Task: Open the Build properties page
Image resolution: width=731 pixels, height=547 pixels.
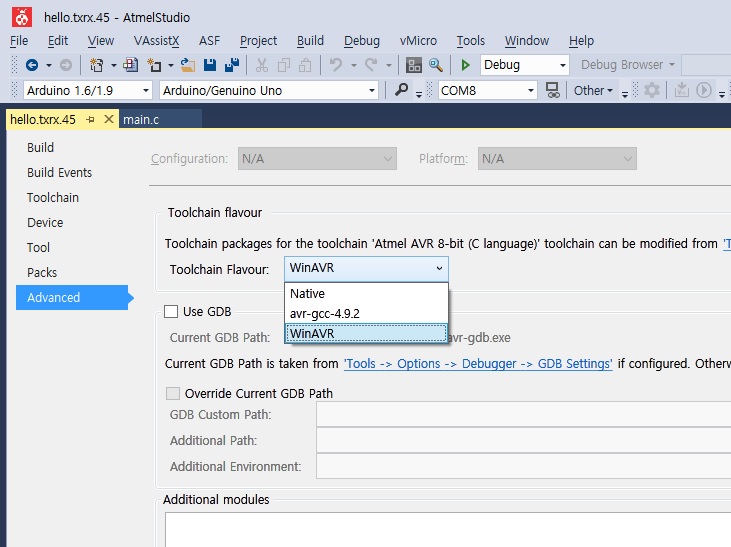Action: tap(41, 147)
